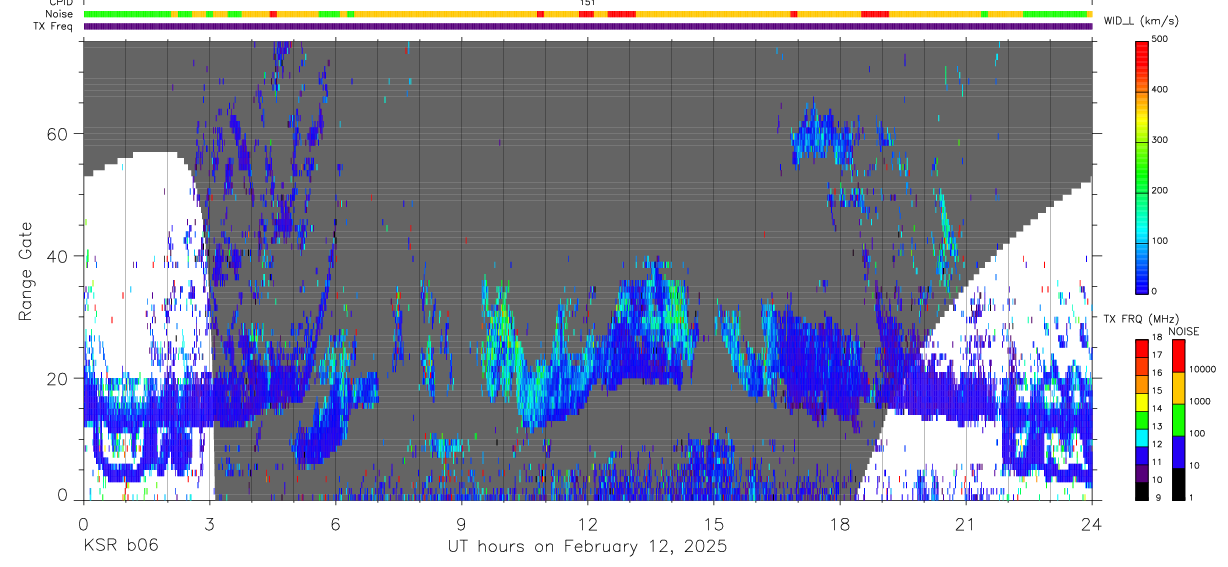This screenshot has width=1228, height=567.
Task: Click the '100' label on the WID colorbar
Action: (1160, 241)
